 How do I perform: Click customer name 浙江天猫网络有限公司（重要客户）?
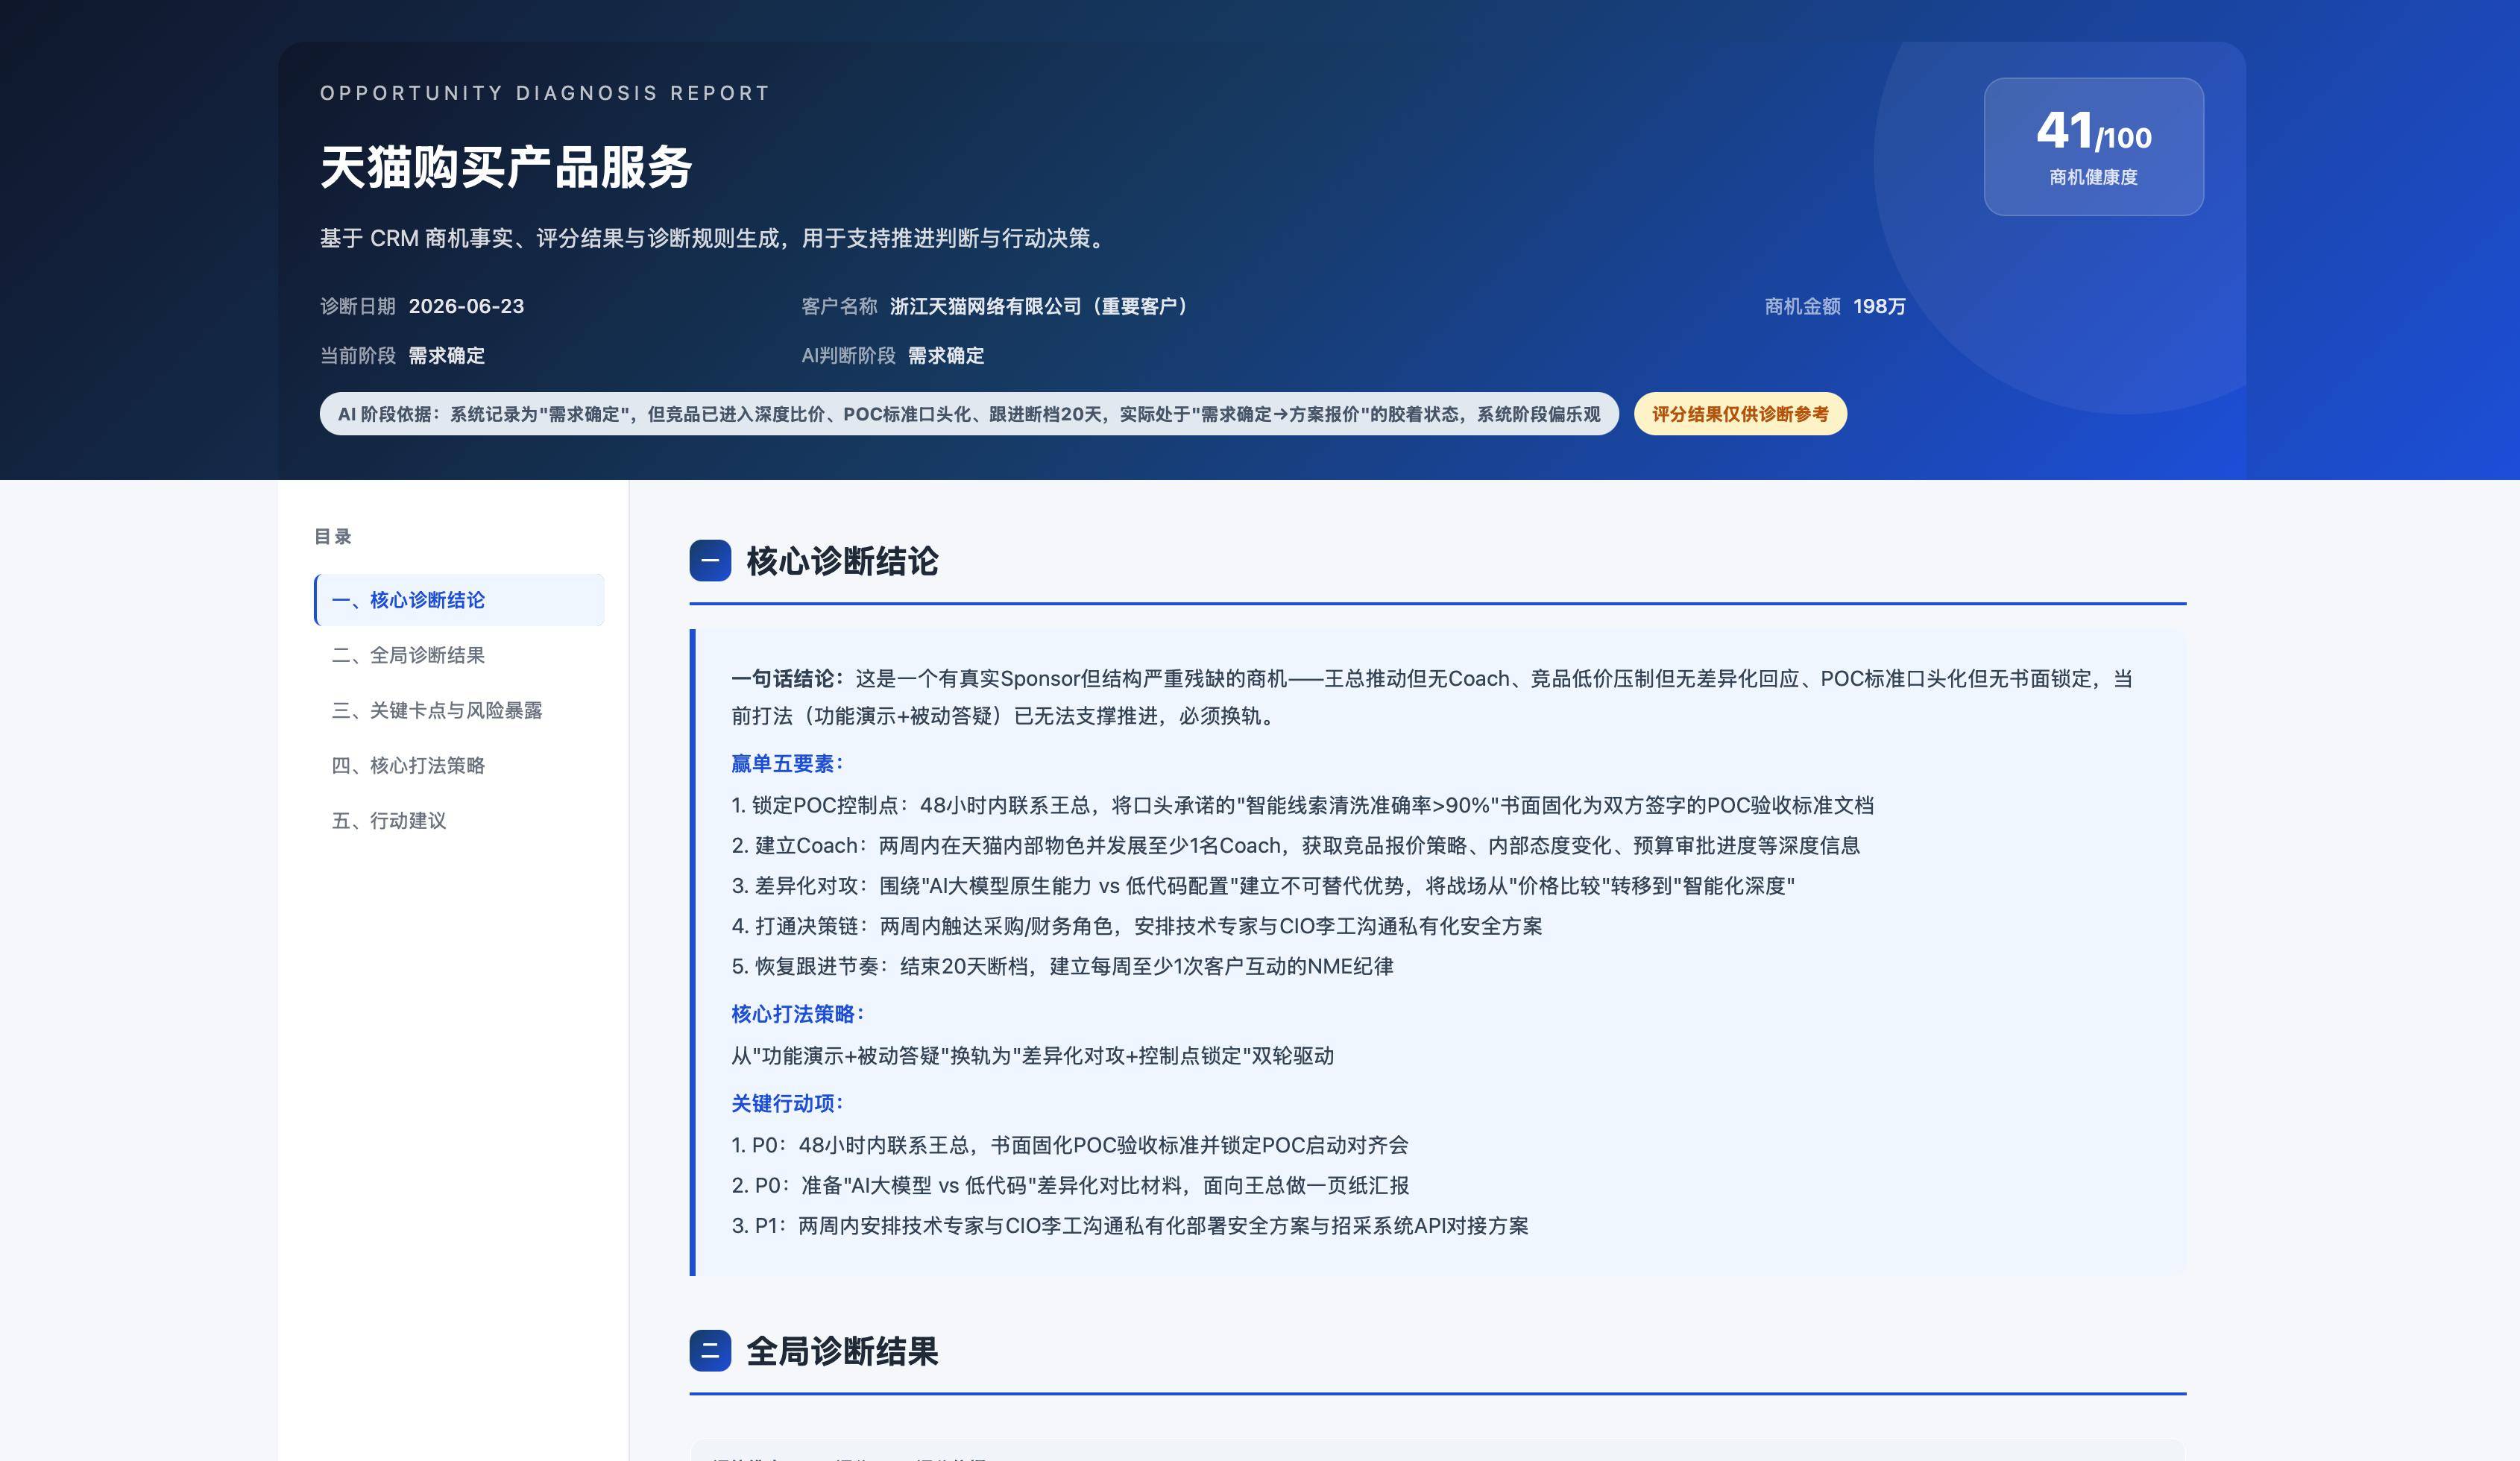1039,306
